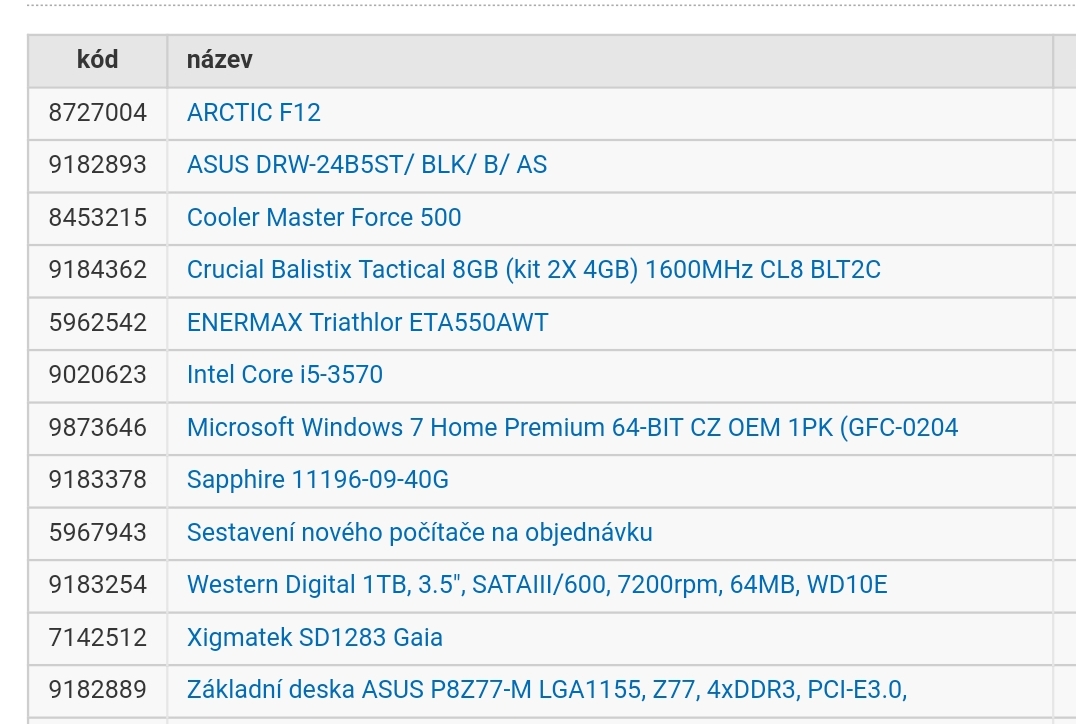Click the kód column header

97,60
